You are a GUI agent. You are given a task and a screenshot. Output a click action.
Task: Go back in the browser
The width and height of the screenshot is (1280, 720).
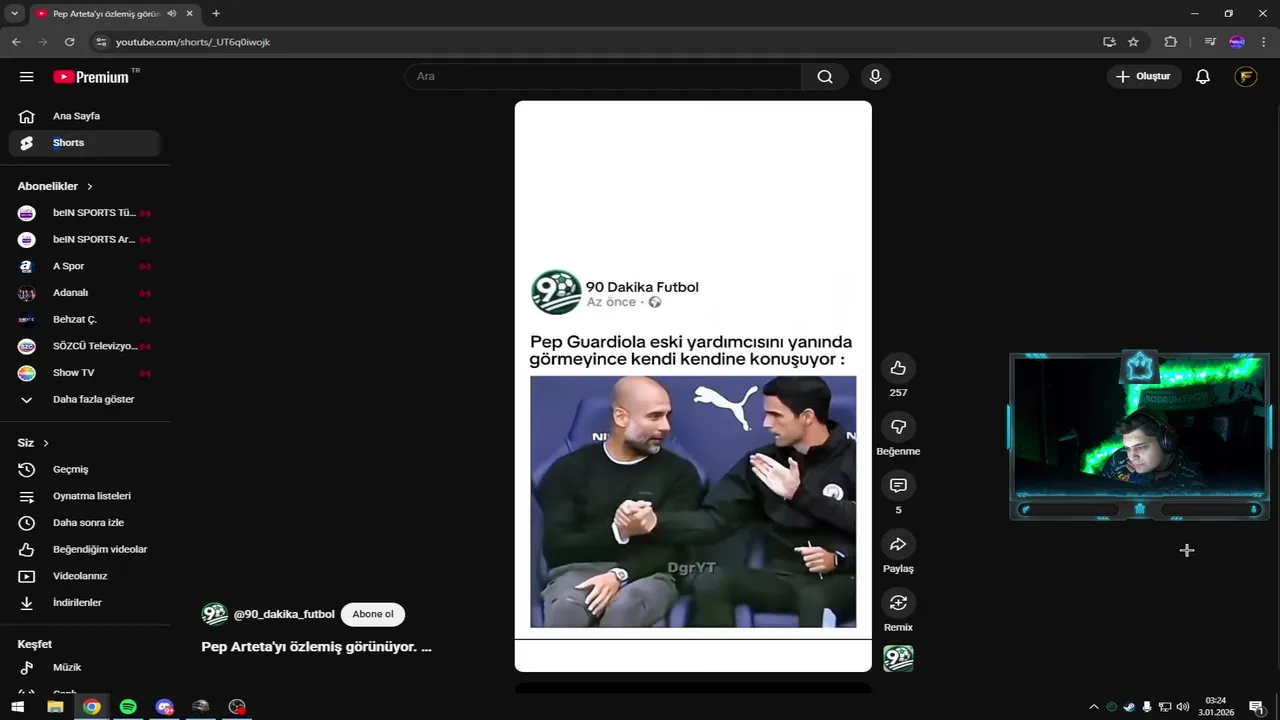[16, 42]
